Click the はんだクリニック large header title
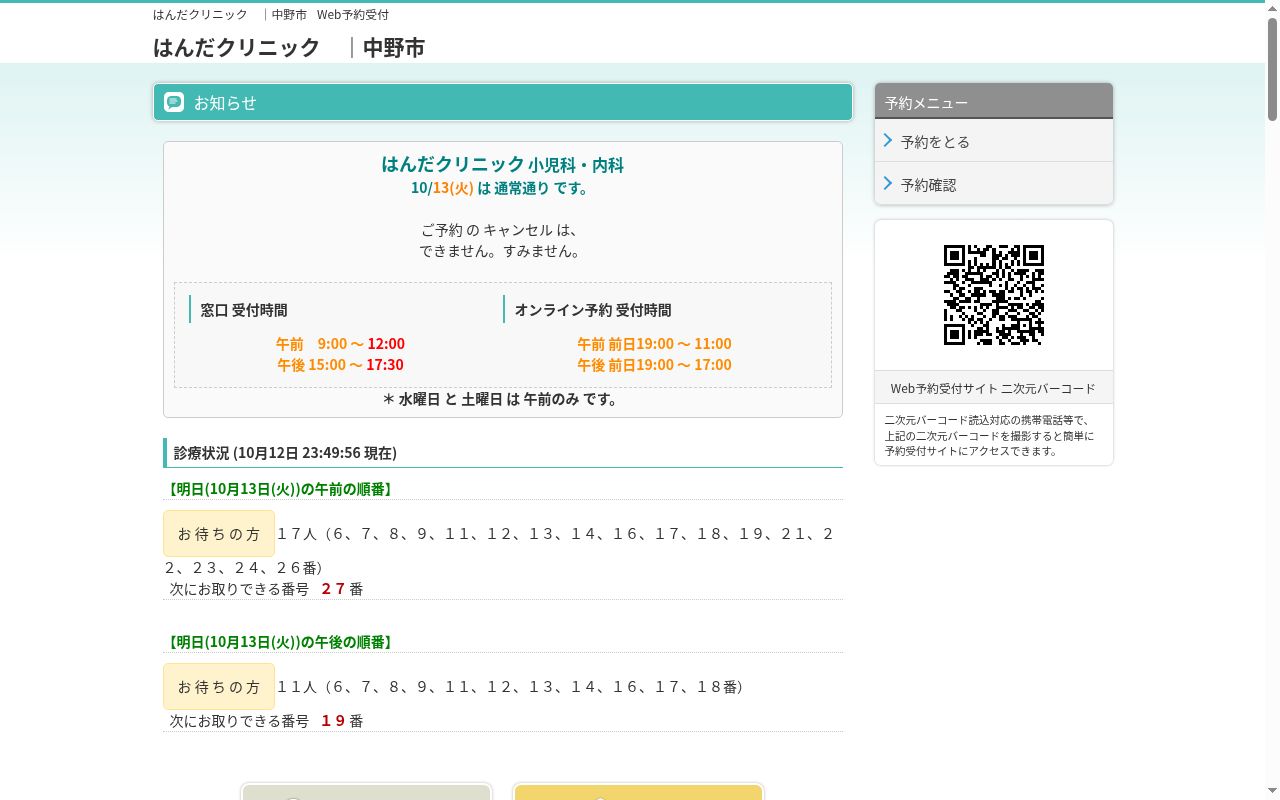Screen dimensions: 1280x800 coord(237,47)
